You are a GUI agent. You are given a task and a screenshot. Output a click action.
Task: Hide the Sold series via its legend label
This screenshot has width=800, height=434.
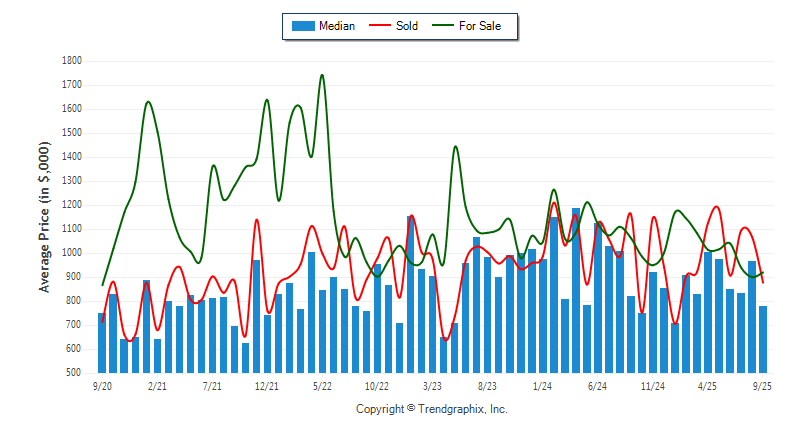[x=408, y=26]
